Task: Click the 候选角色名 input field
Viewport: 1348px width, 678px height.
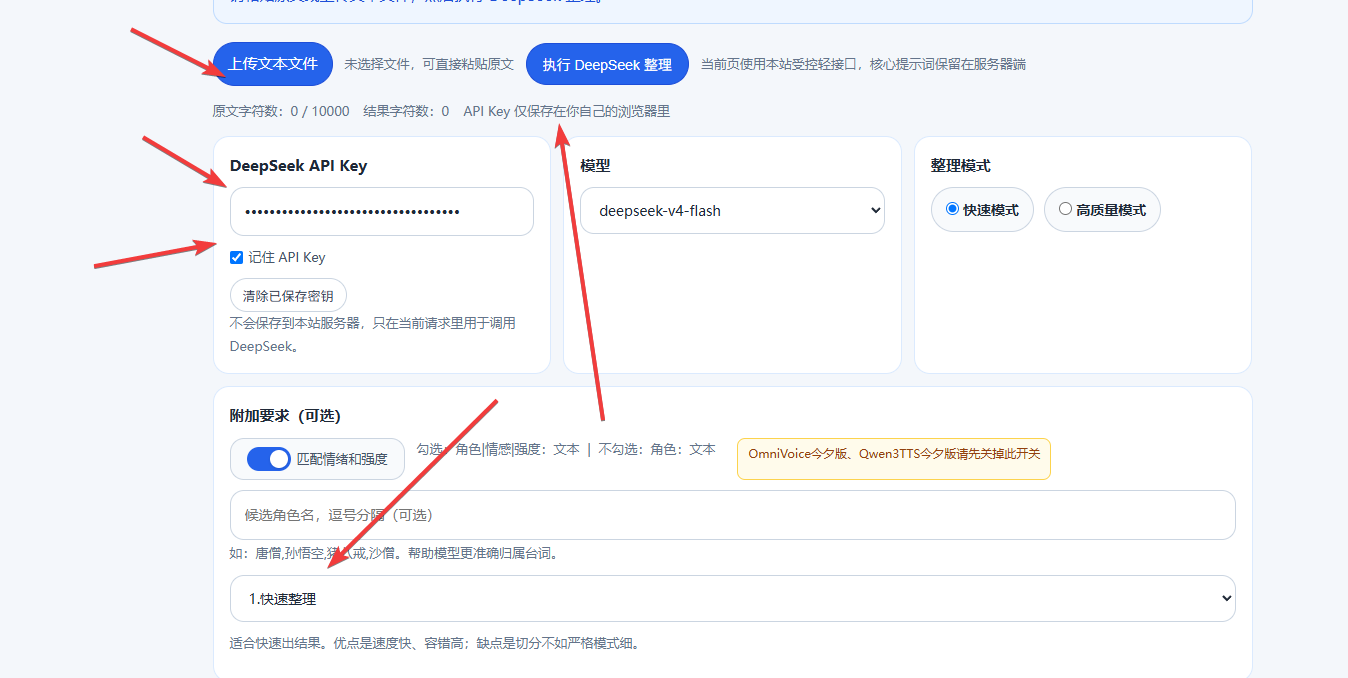Action: [732, 515]
